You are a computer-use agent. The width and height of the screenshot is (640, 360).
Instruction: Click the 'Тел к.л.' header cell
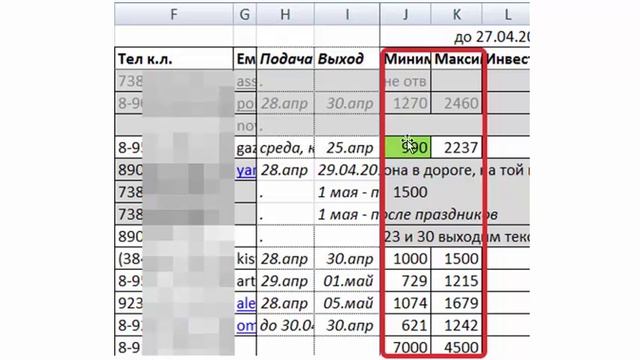click(174, 59)
